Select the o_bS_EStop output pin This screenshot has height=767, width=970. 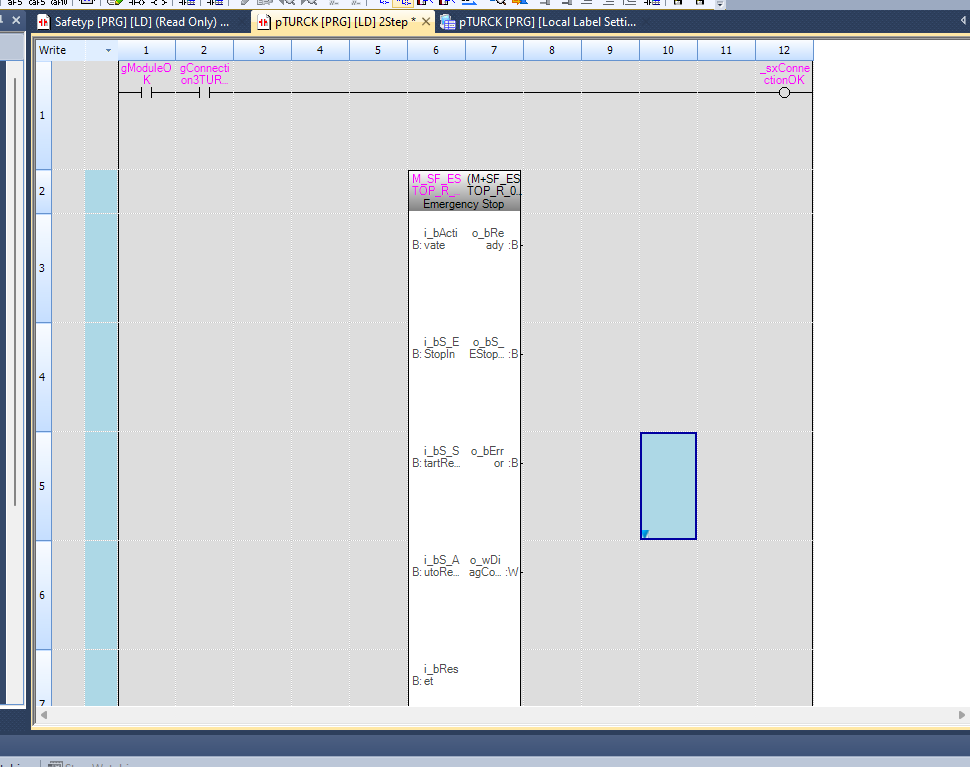tap(494, 348)
